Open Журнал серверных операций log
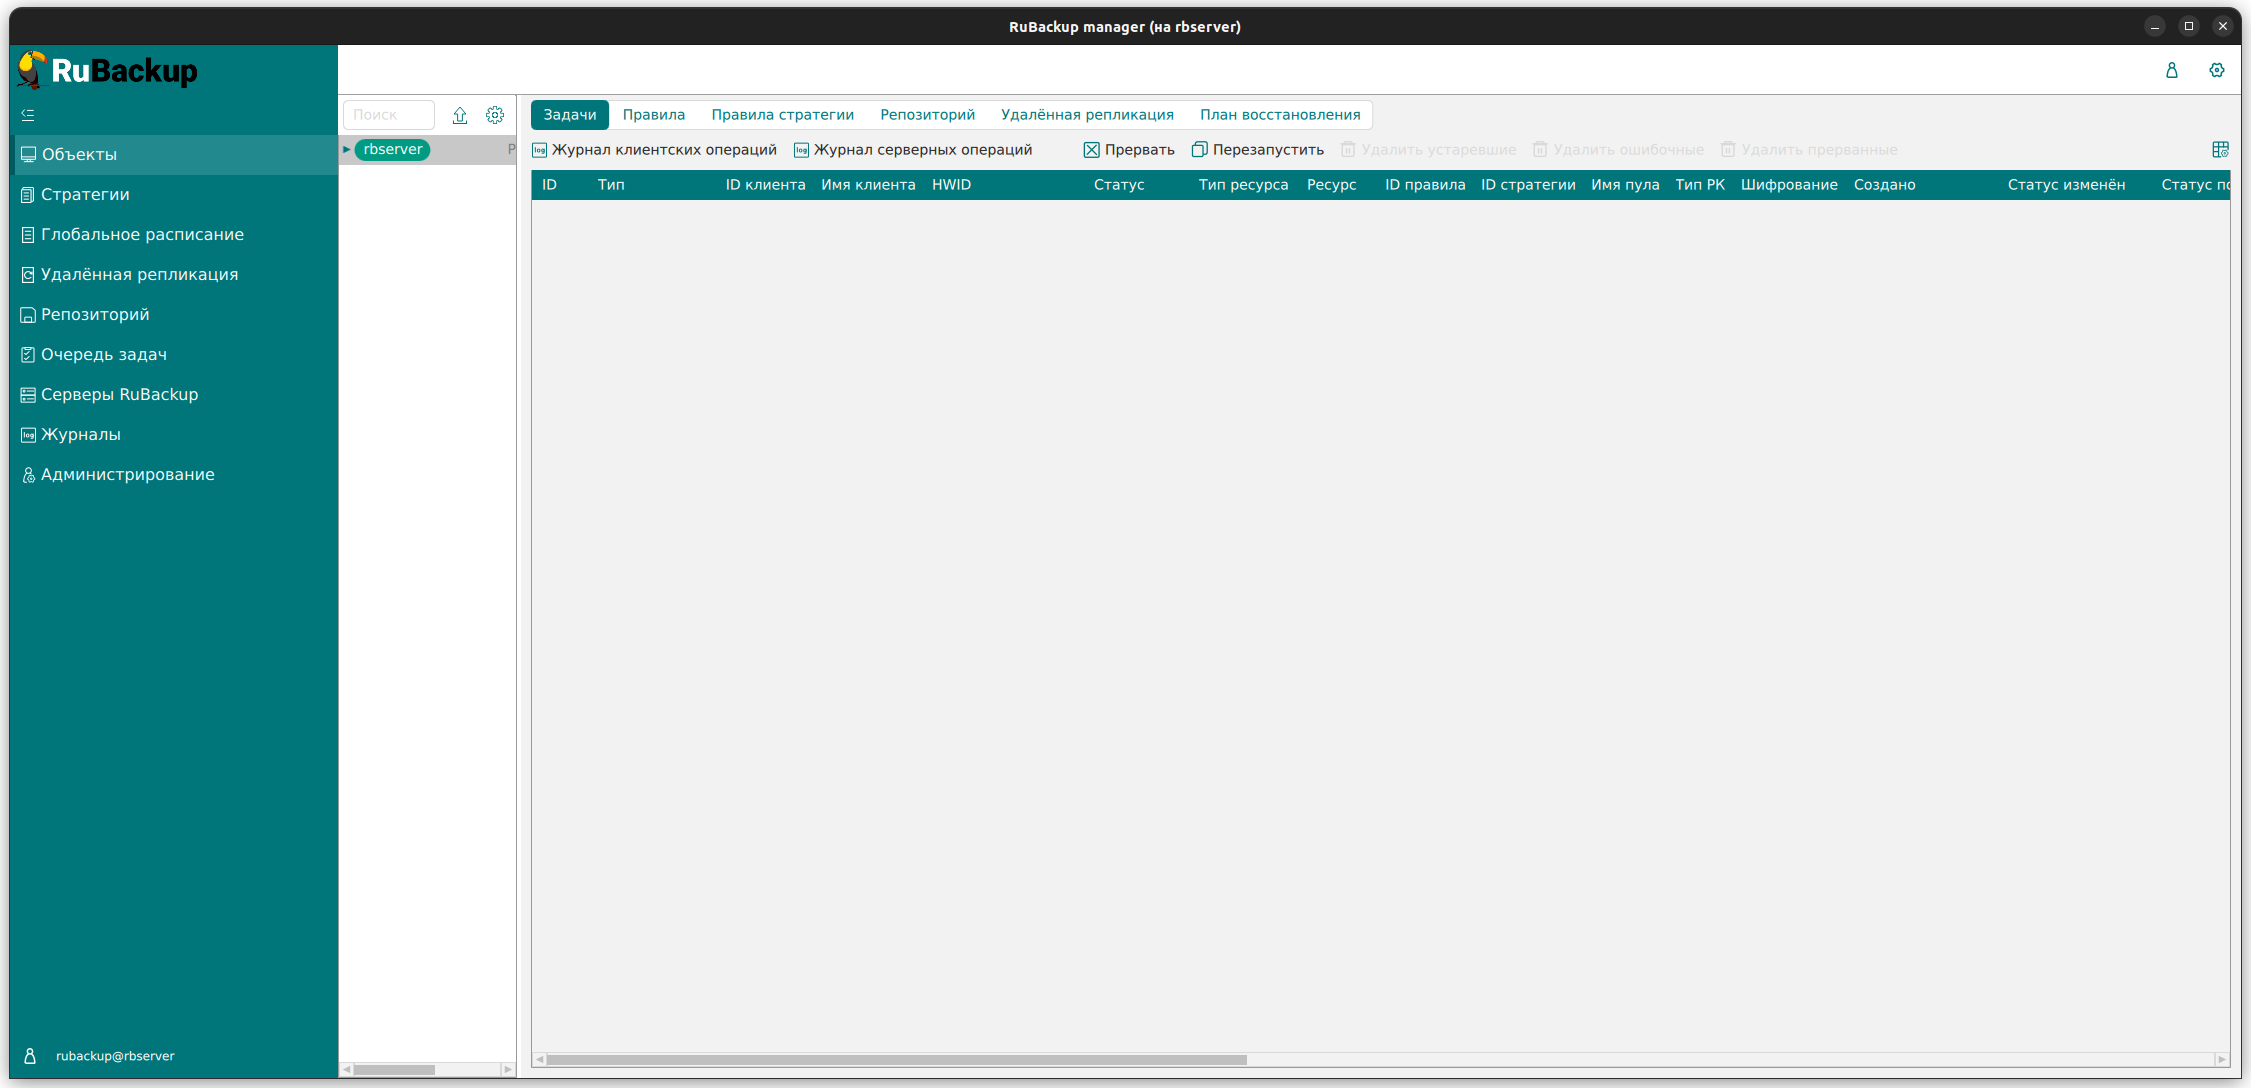 click(913, 150)
